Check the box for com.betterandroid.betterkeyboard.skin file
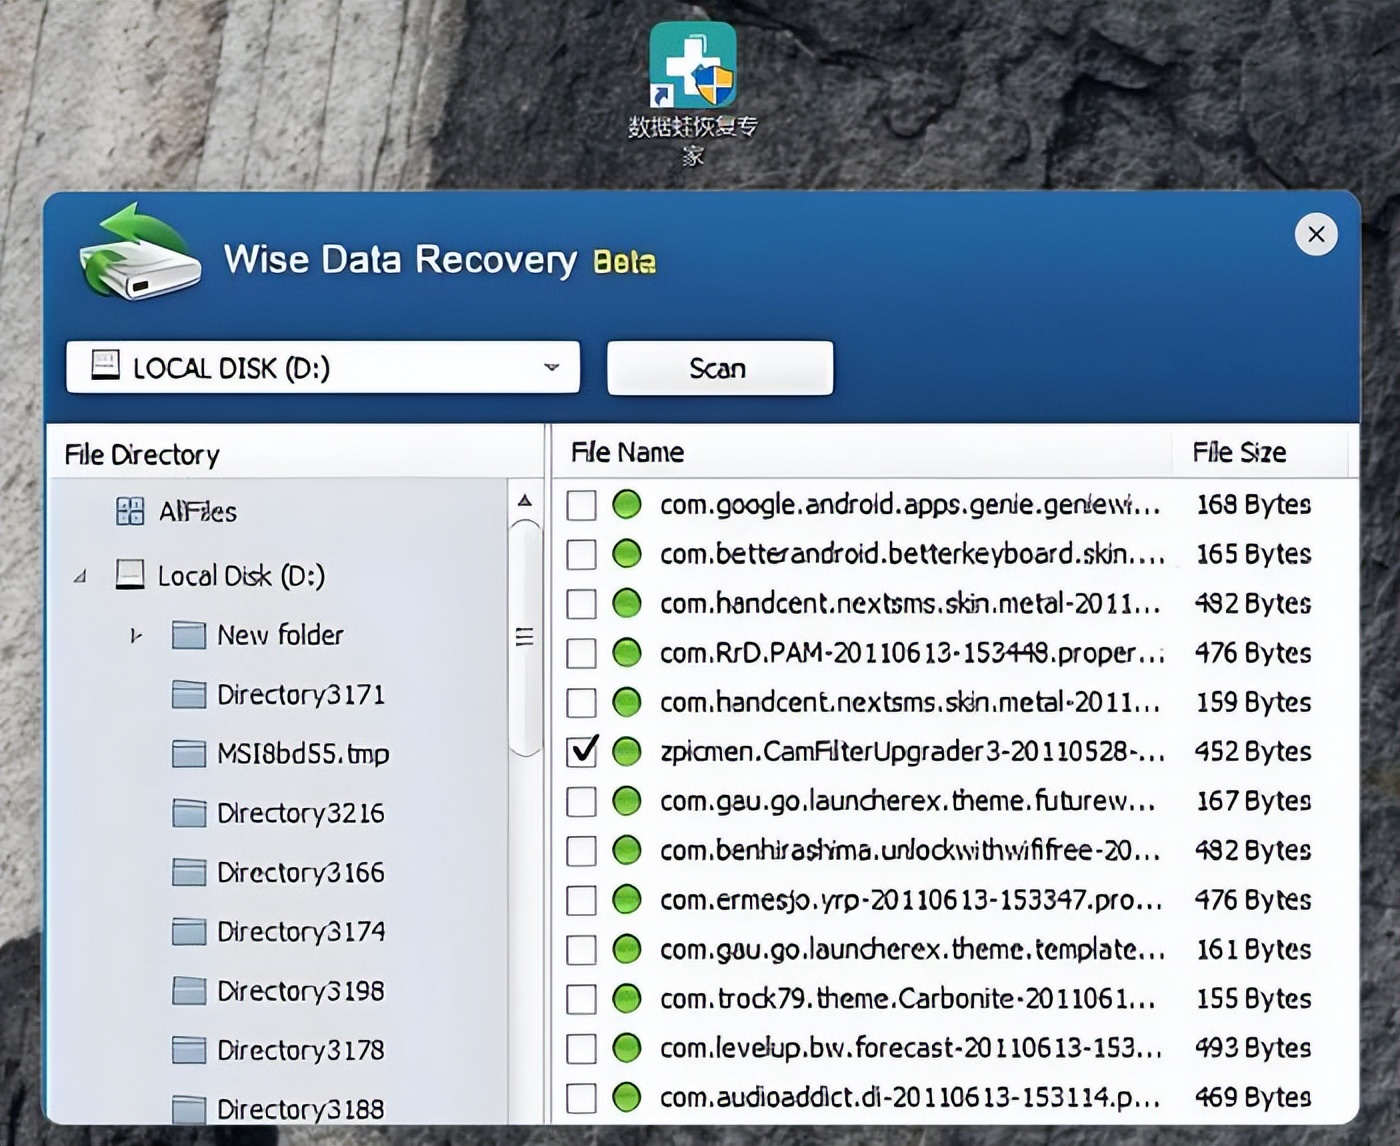The height and width of the screenshot is (1146, 1400). pyautogui.click(x=581, y=553)
